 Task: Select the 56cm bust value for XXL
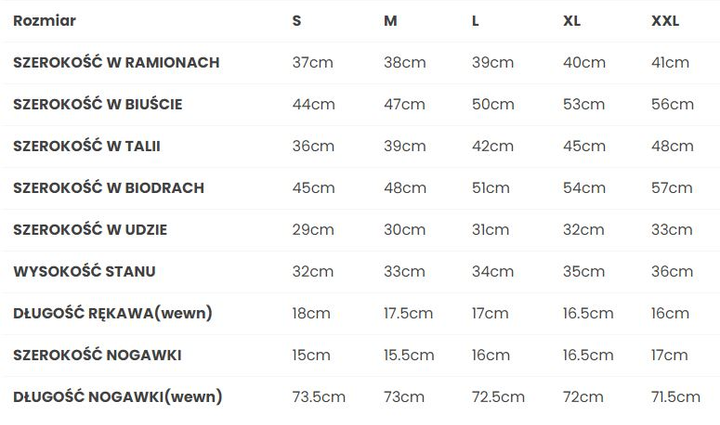(672, 104)
